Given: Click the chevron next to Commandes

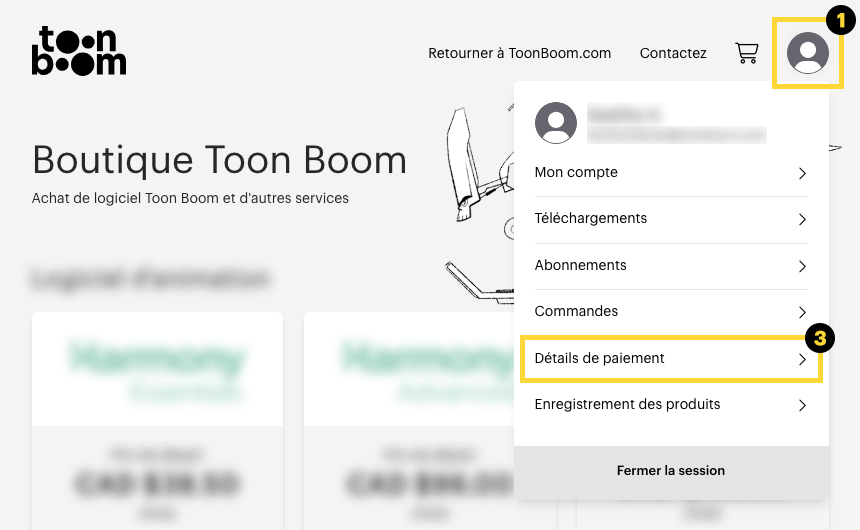Looking at the screenshot, I should point(802,312).
